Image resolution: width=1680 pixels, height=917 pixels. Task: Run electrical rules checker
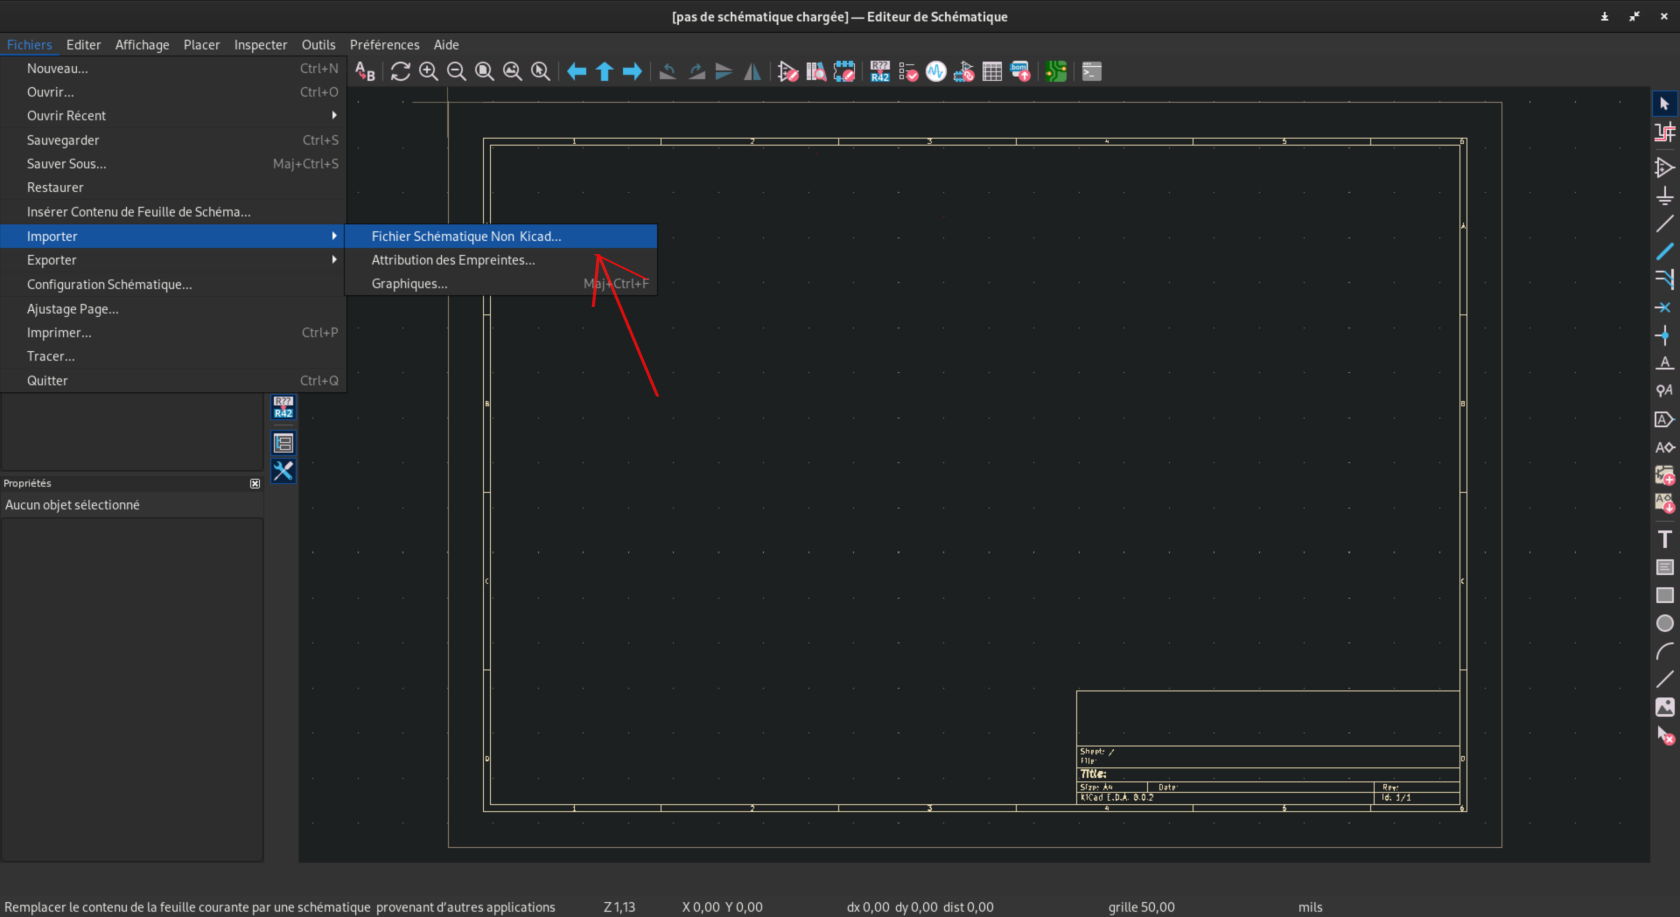(908, 72)
